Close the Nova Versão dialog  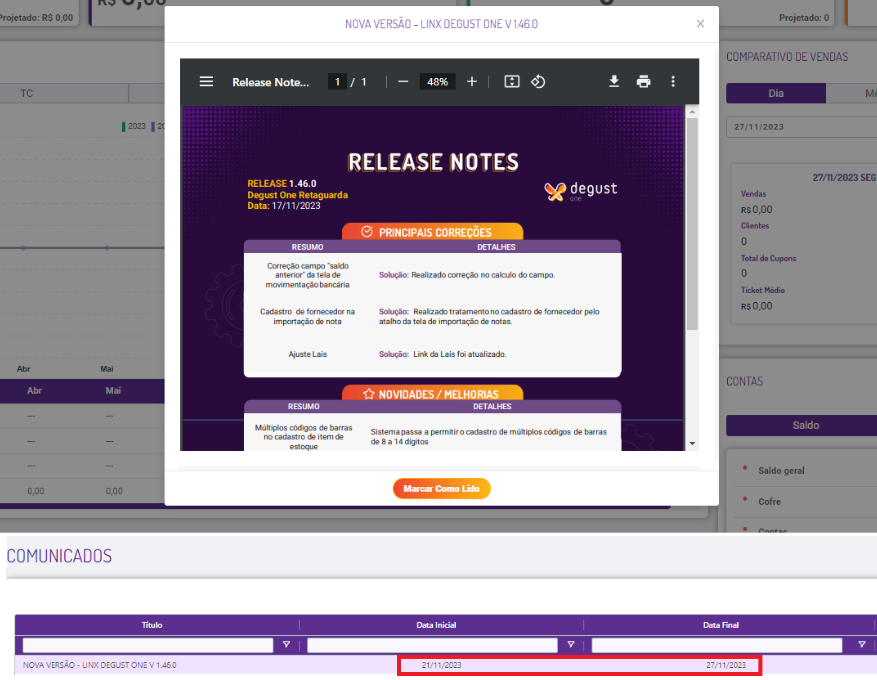coord(700,23)
